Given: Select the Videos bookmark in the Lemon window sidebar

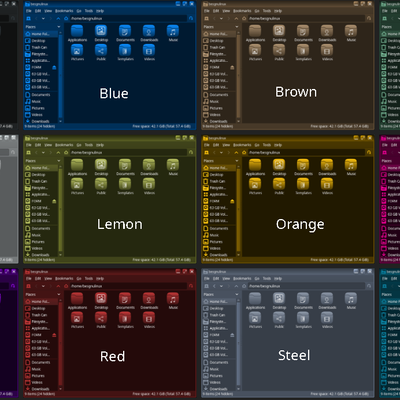Looking at the screenshot, I should point(41,248).
